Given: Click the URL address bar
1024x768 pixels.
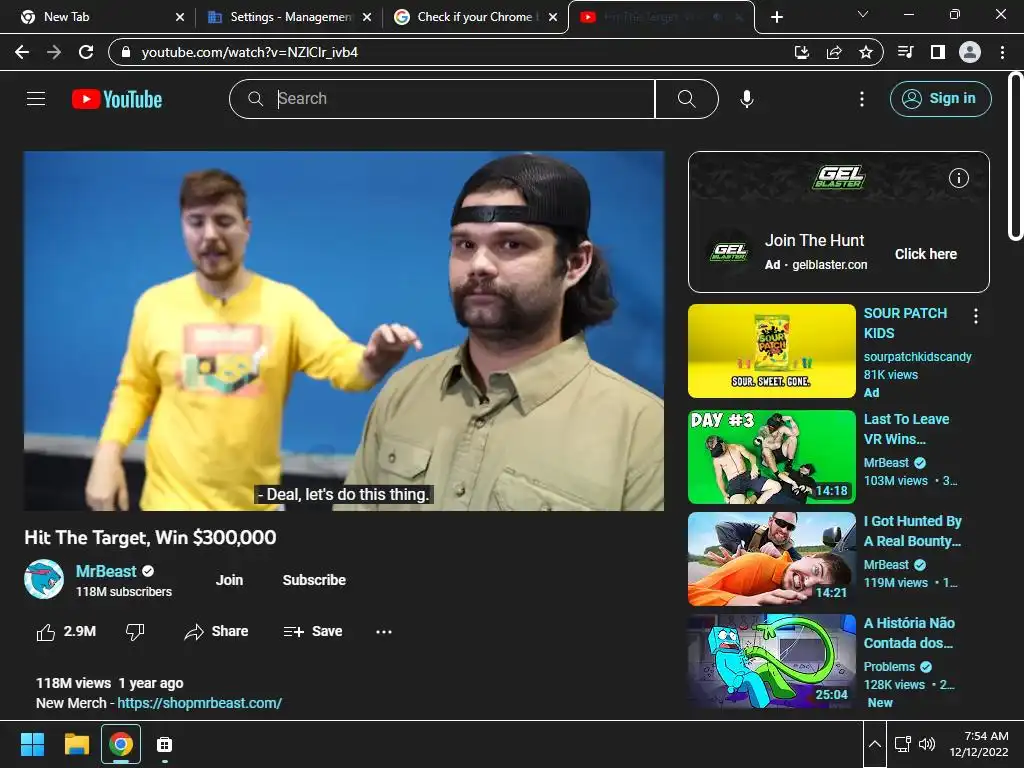Looking at the screenshot, I should 451,52.
